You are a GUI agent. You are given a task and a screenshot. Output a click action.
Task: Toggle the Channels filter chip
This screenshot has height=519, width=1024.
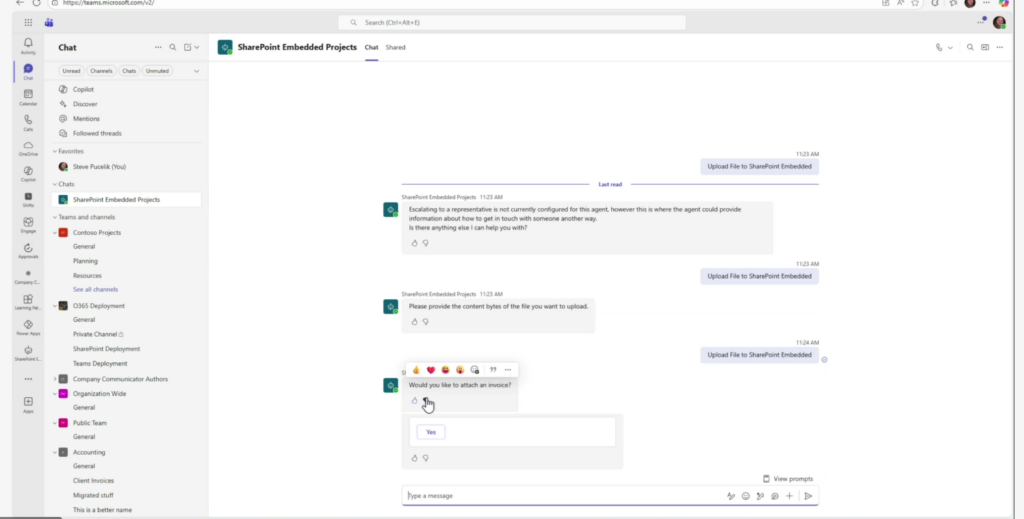[x=101, y=71]
